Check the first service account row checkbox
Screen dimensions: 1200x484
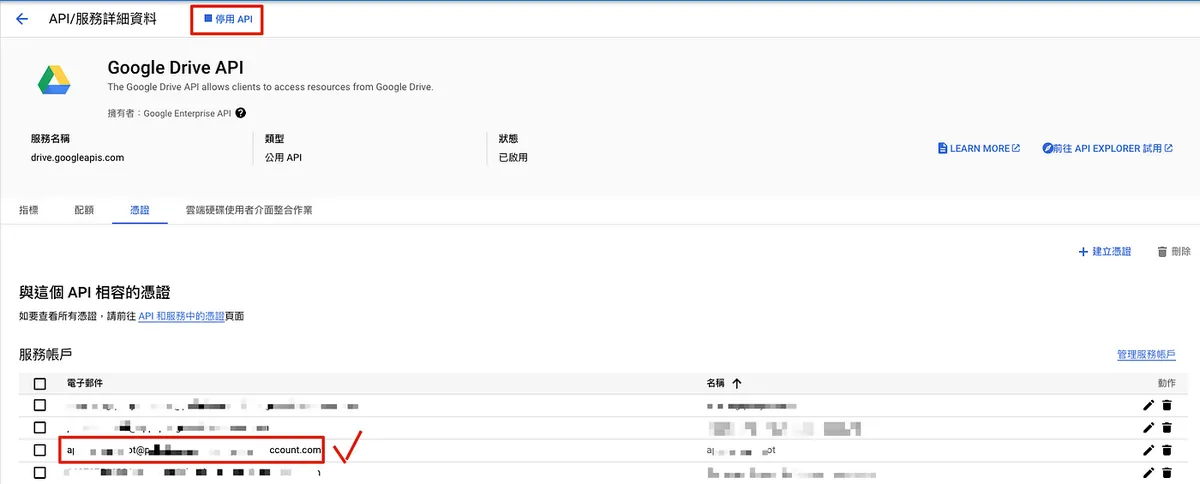[x=40, y=405]
